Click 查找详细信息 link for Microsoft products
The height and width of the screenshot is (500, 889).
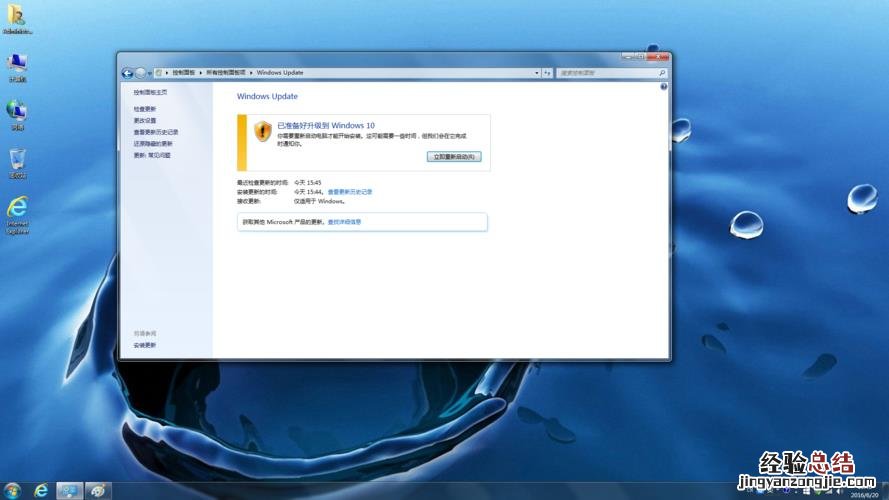click(344, 222)
